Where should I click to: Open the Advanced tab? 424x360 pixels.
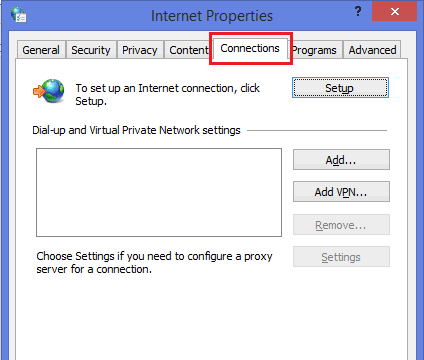pos(372,50)
